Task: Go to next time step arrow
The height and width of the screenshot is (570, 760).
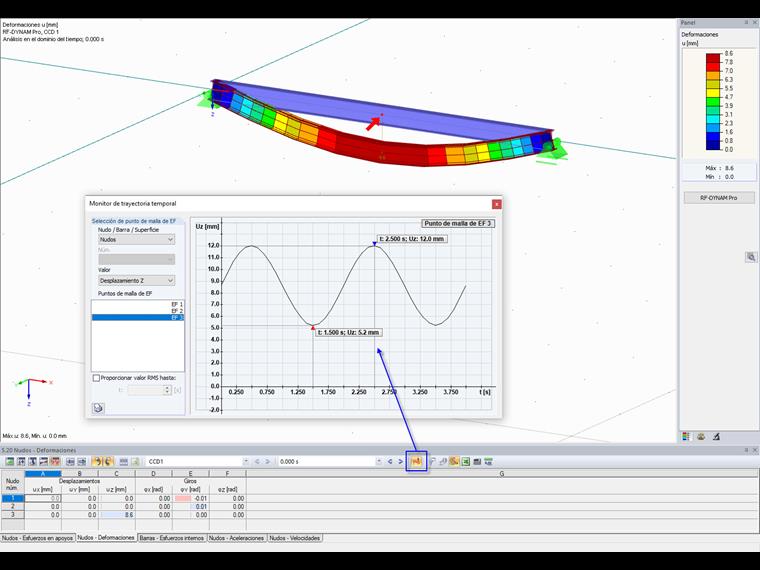Action: click(x=401, y=461)
